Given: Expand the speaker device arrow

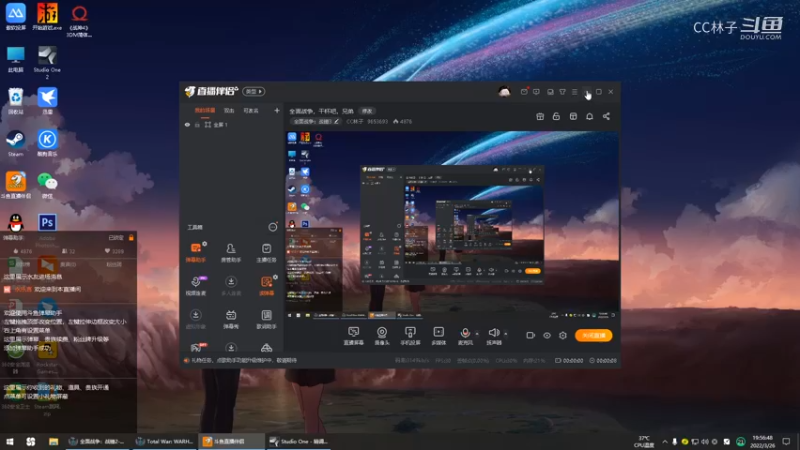Looking at the screenshot, I should (506, 334).
